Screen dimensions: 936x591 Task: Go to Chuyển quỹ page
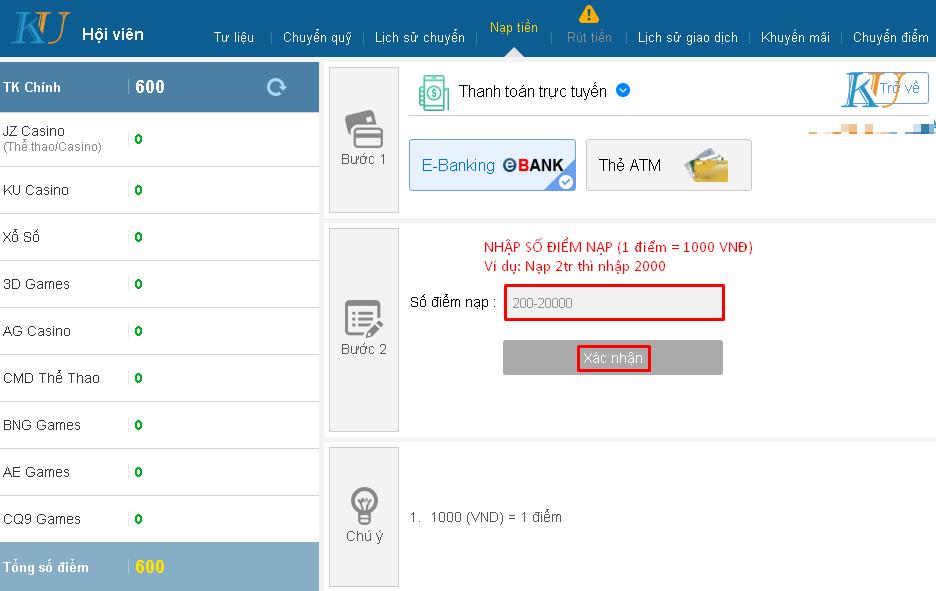point(317,37)
